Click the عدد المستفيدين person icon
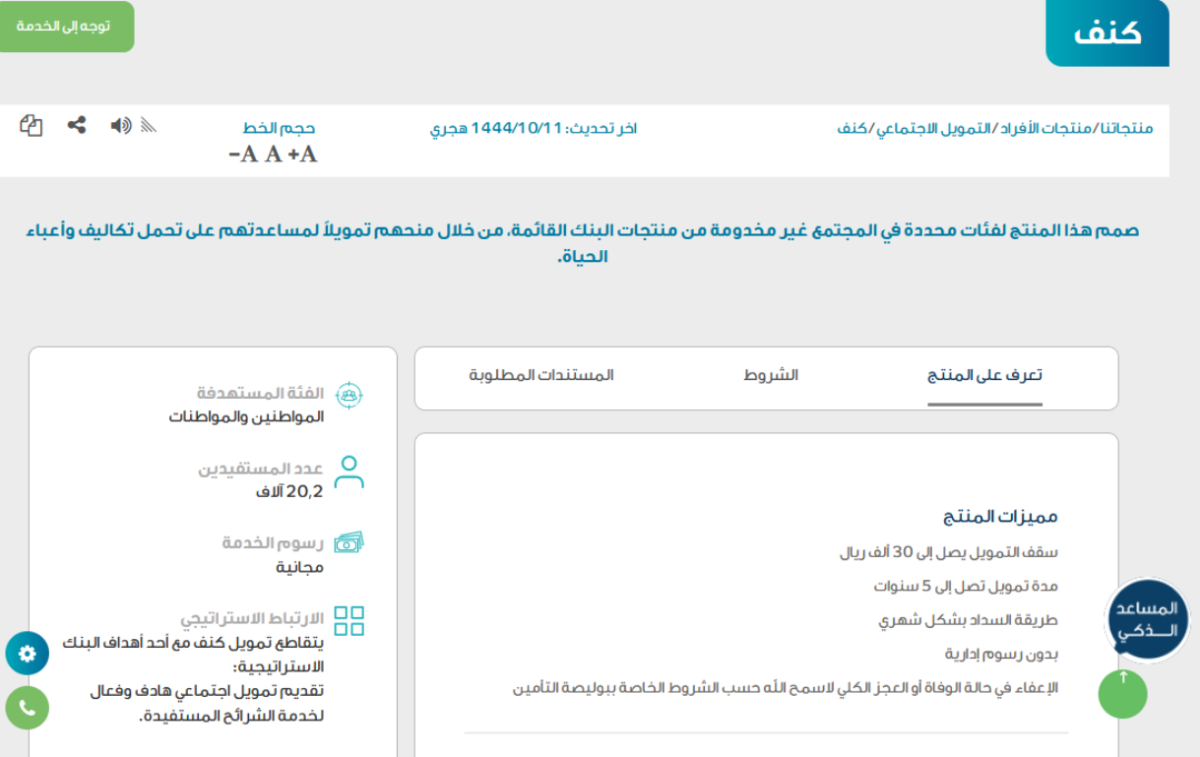 348,471
